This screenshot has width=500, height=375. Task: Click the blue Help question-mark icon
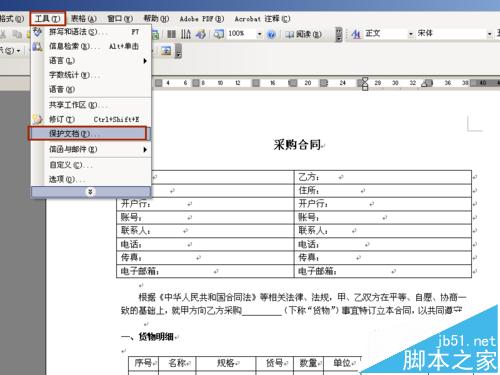[271, 34]
